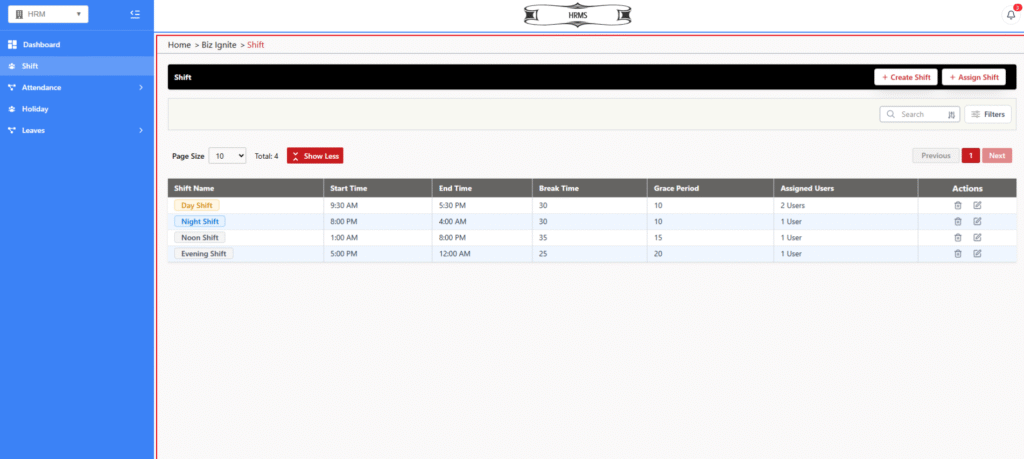The width and height of the screenshot is (1024, 459).
Task: Open the Filters panel
Action: (x=987, y=115)
